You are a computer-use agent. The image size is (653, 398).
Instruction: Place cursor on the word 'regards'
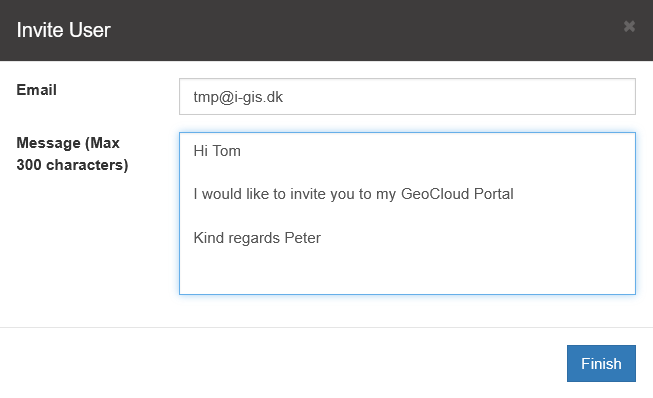(254, 239)
